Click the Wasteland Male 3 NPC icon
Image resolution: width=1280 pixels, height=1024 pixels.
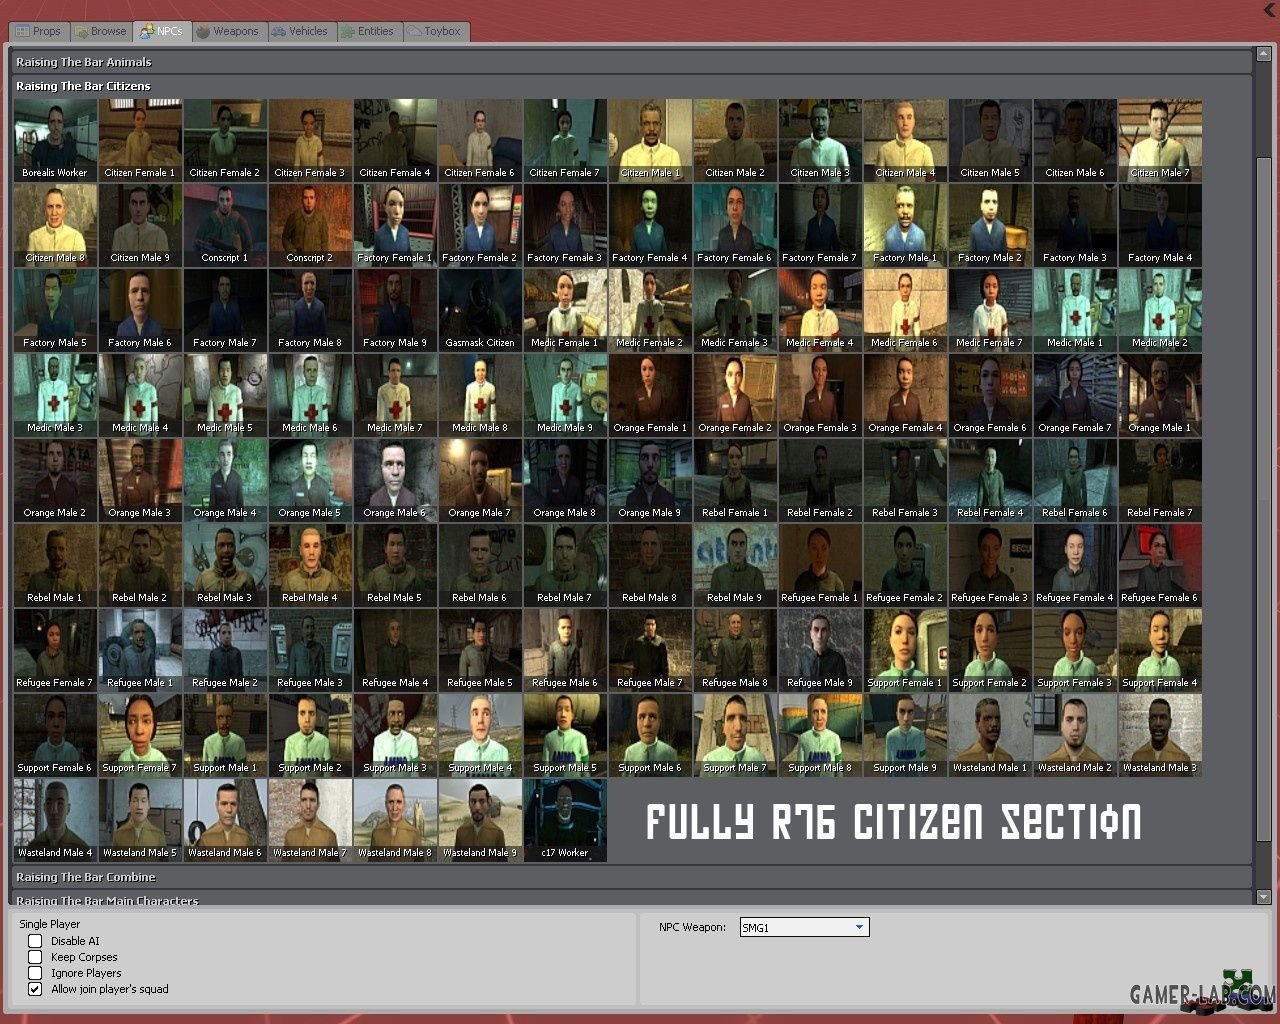[1160, 735]
